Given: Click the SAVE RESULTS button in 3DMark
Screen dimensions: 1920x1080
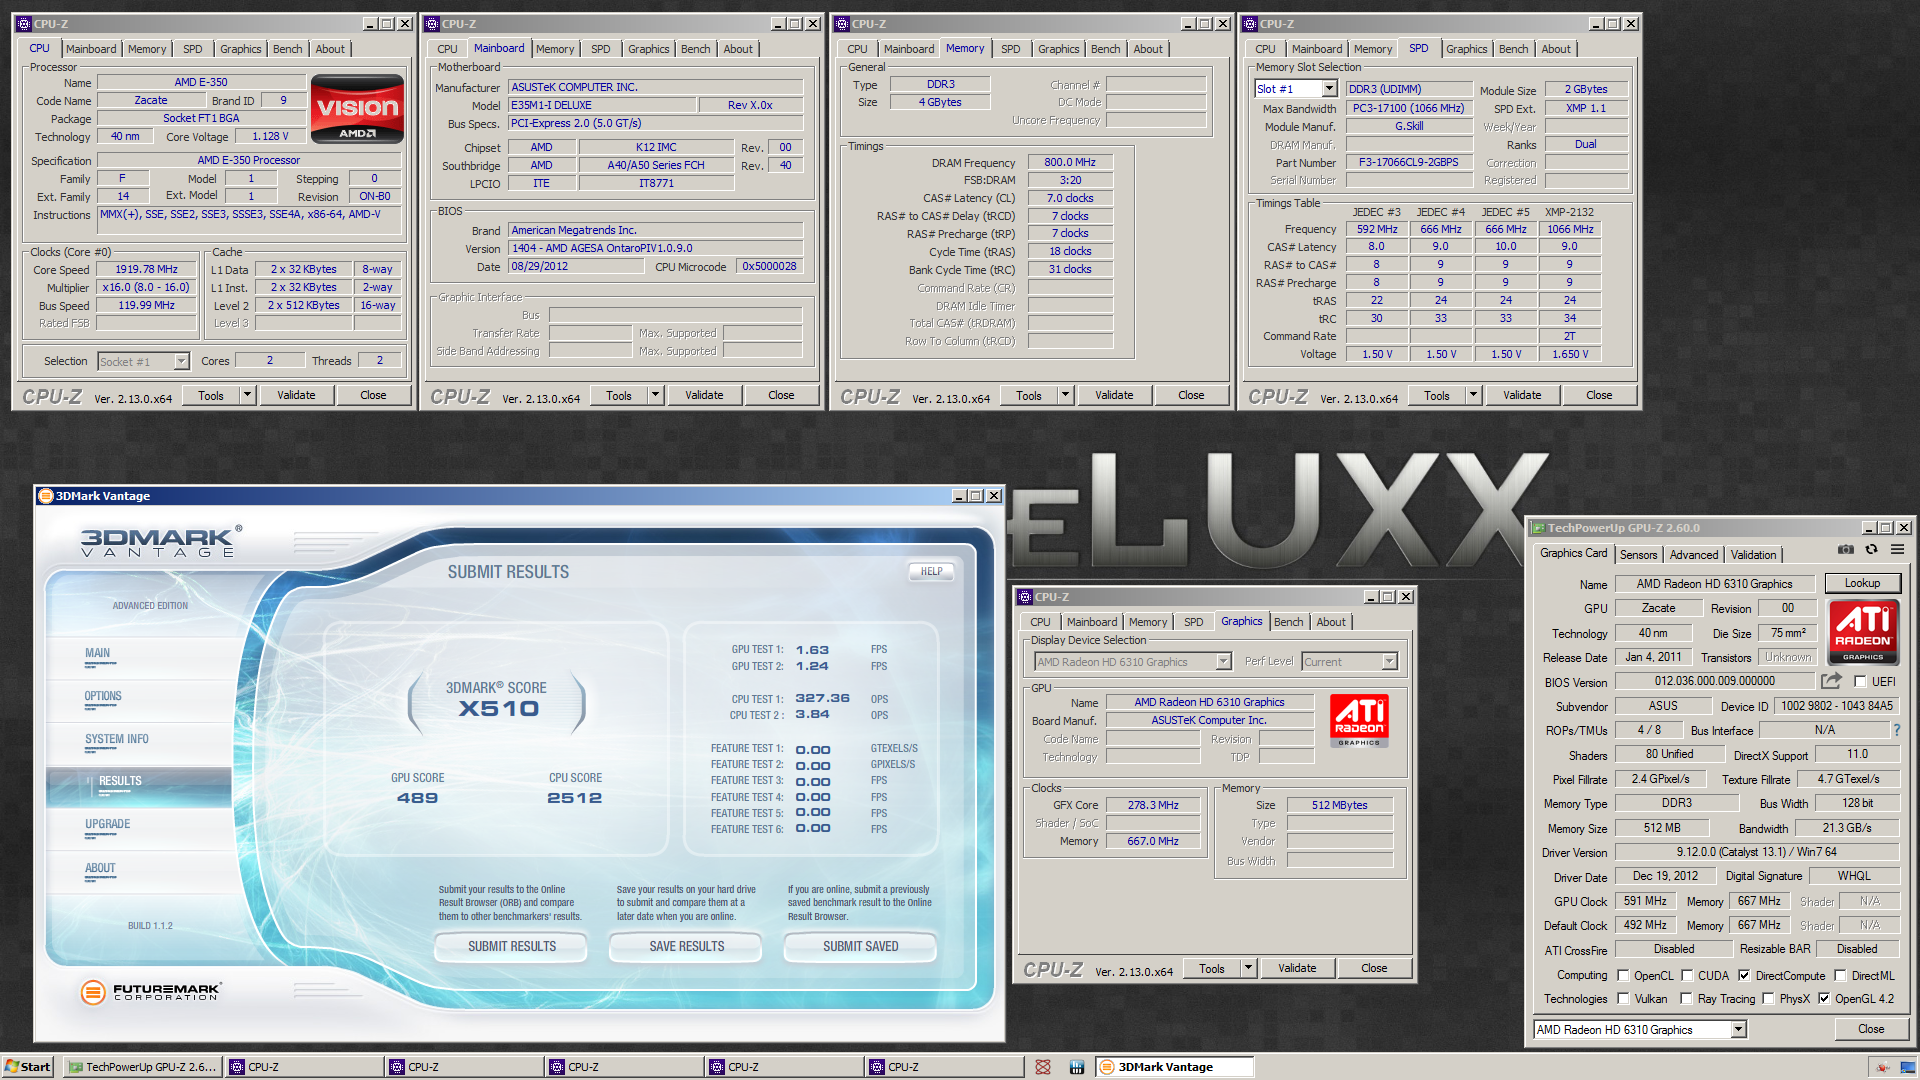Looking at the screenshot, I should [x=686, y=946].
